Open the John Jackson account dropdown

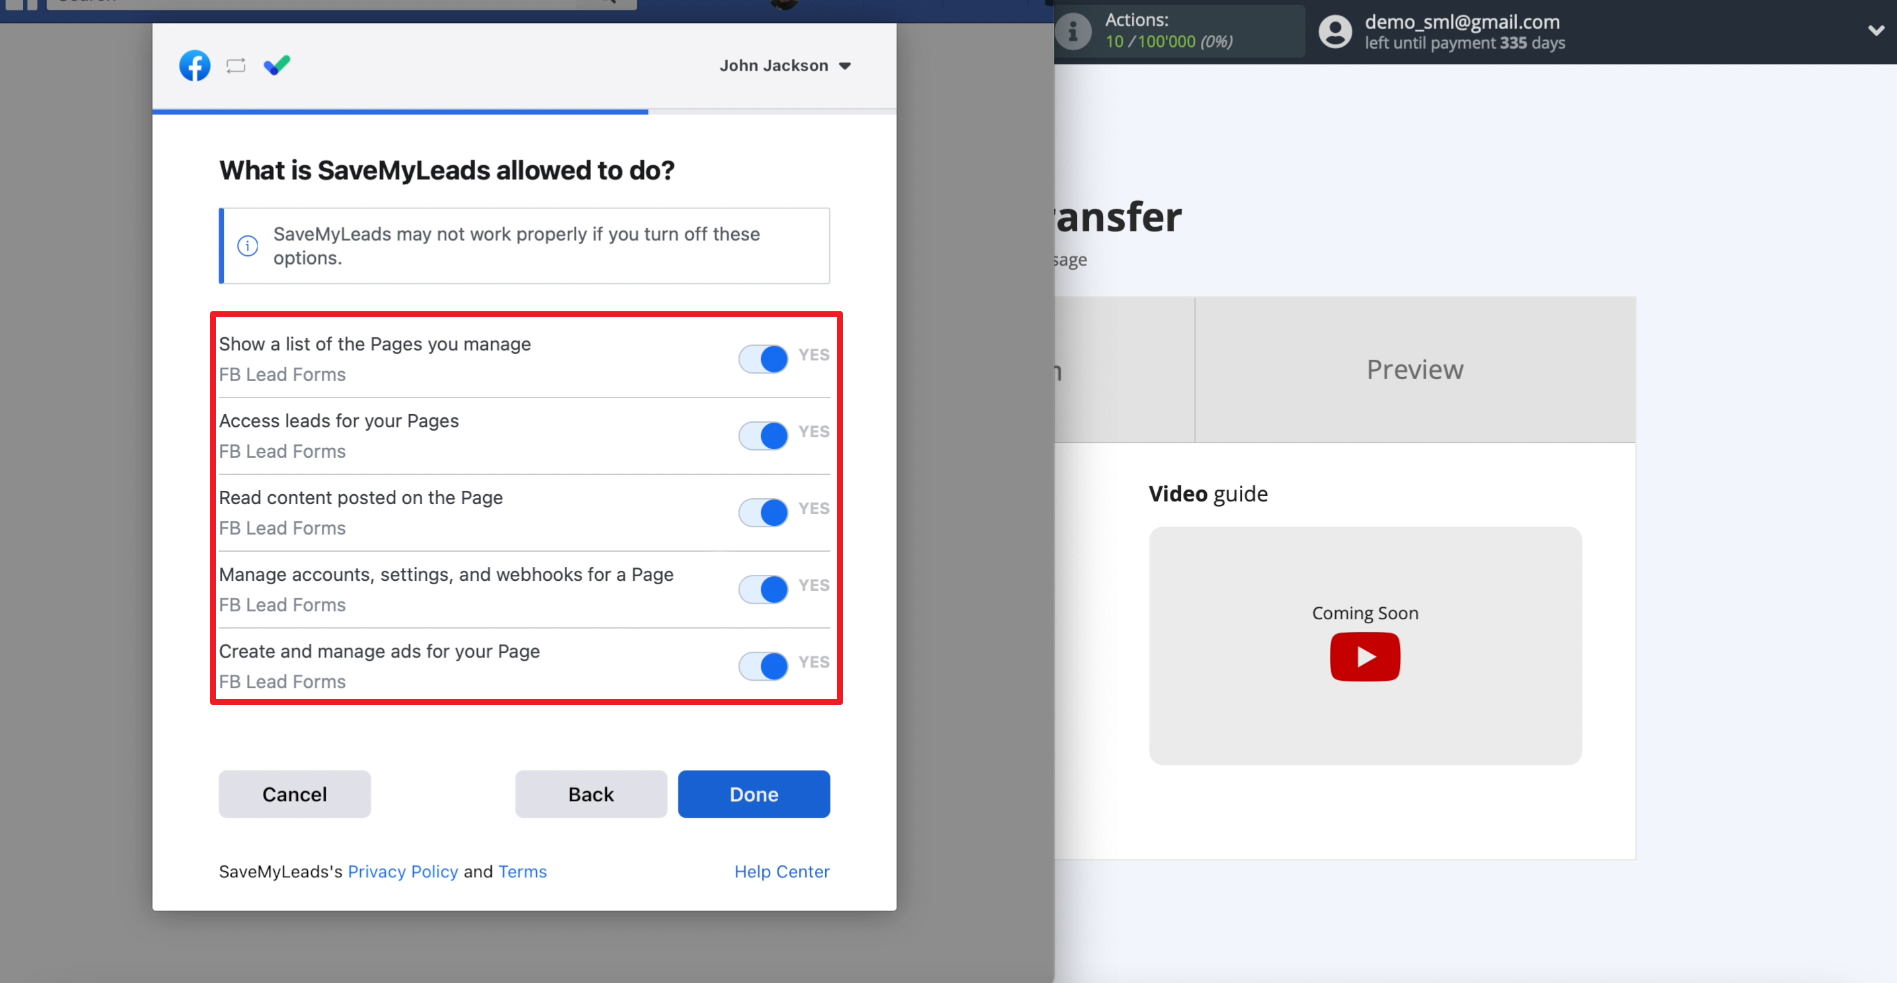point(785,66)
